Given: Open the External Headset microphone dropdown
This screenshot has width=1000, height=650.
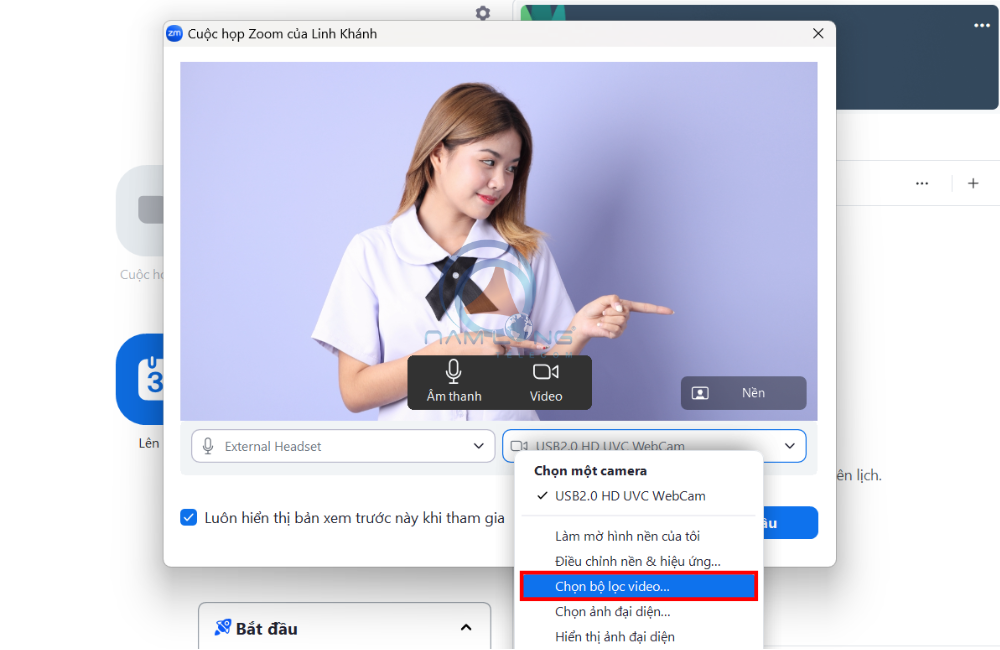Looking at the screenshot, I should pos(480,445).
